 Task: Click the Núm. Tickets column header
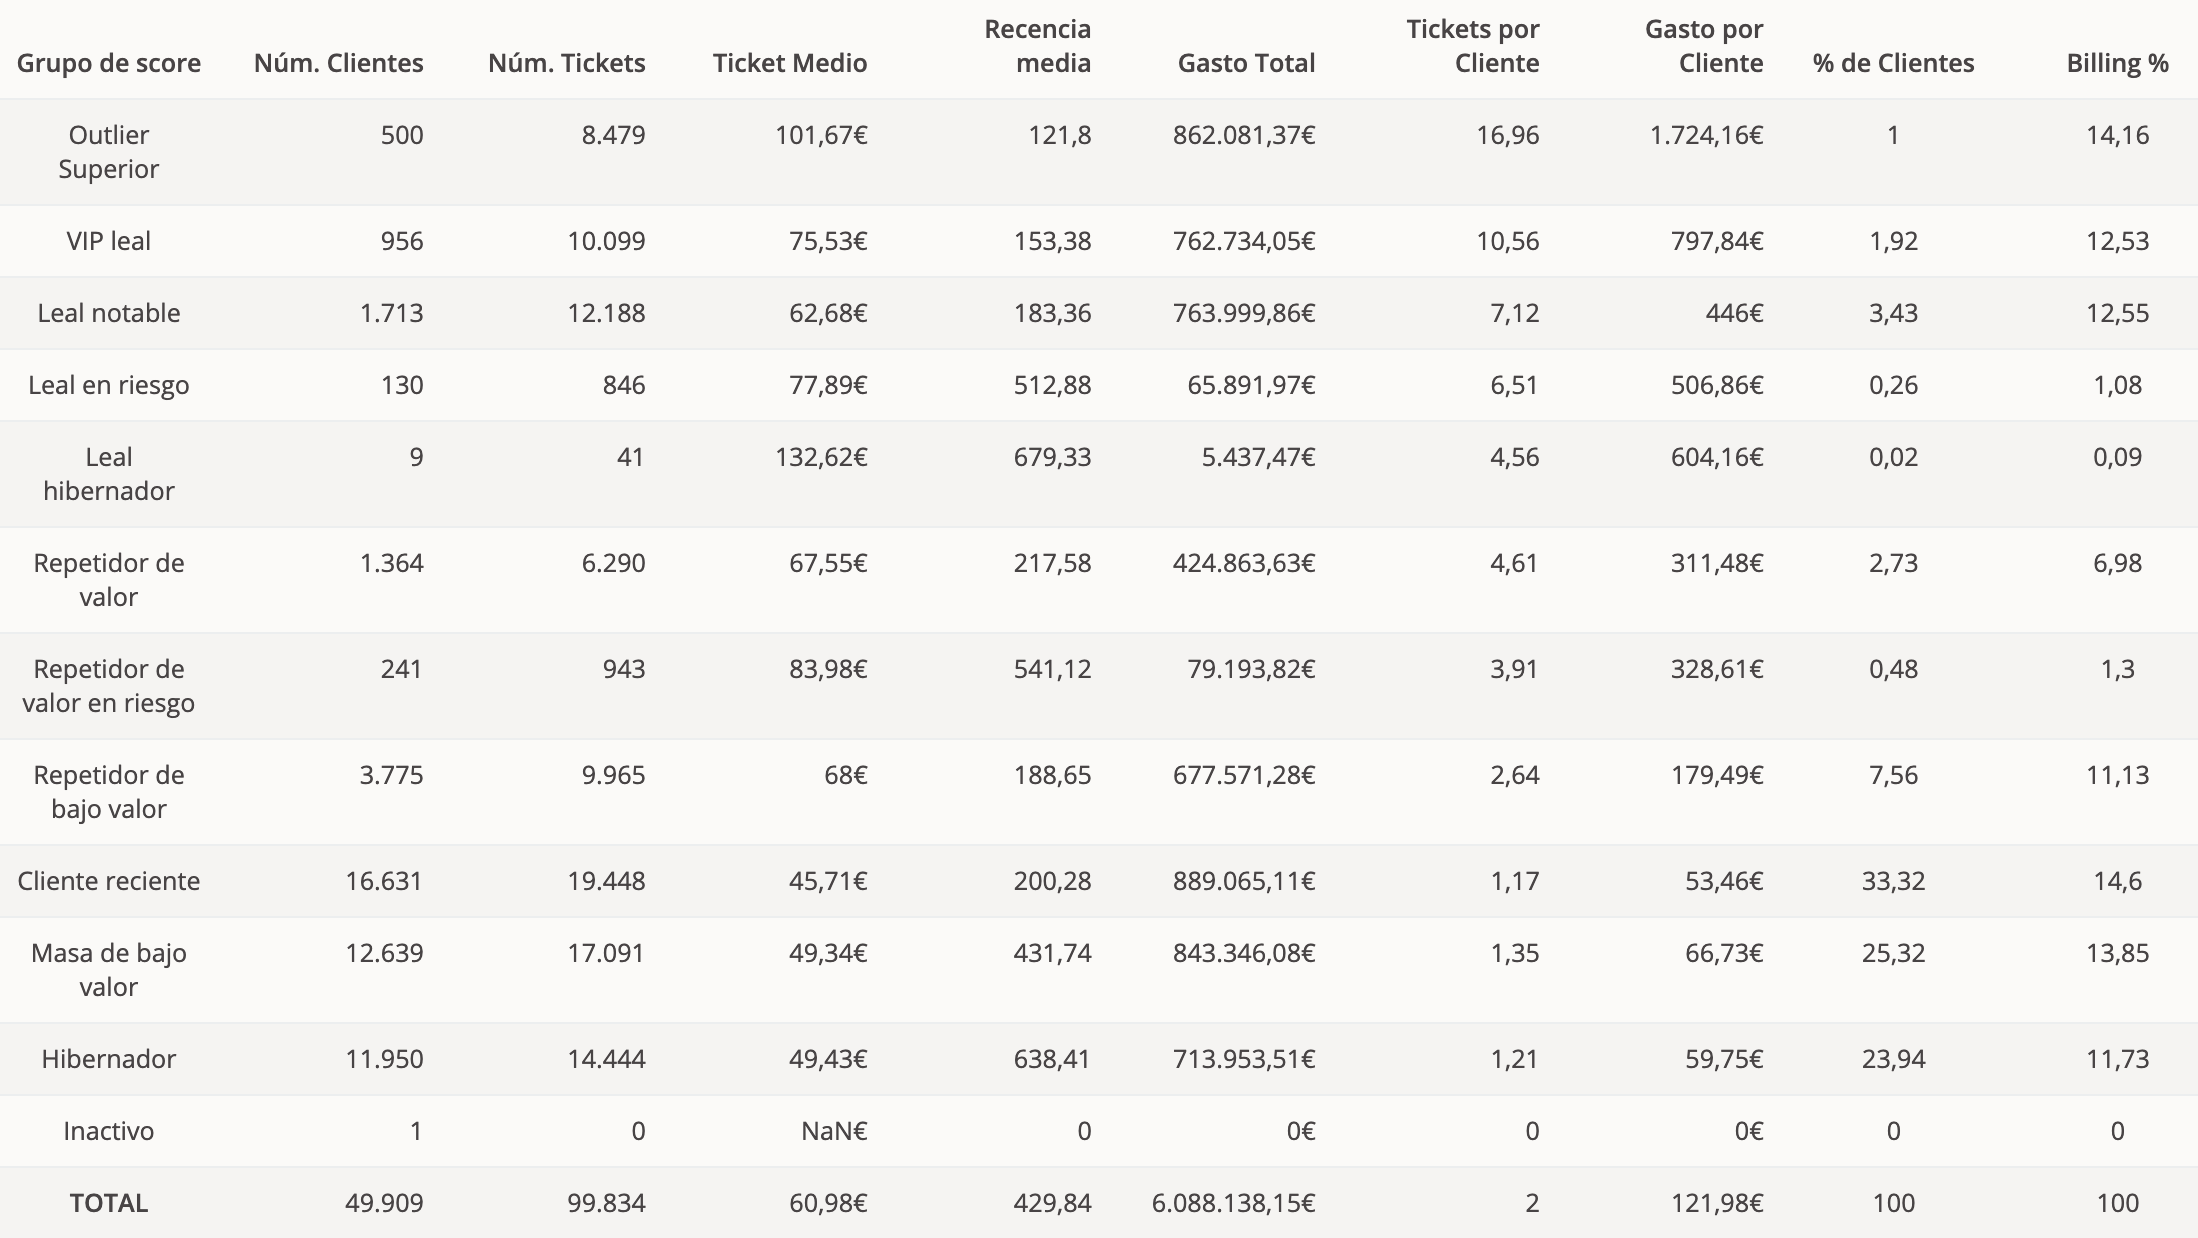[x=566, y=63]
